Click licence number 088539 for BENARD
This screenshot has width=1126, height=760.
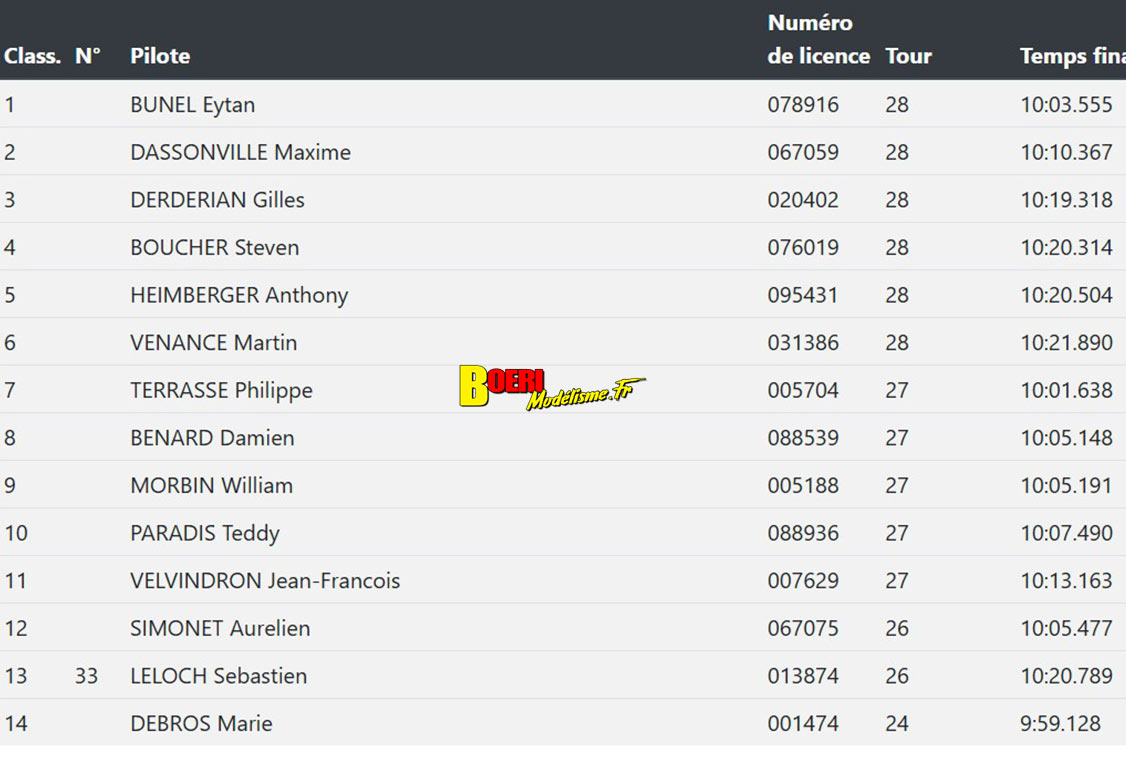[x=803, y=438]
